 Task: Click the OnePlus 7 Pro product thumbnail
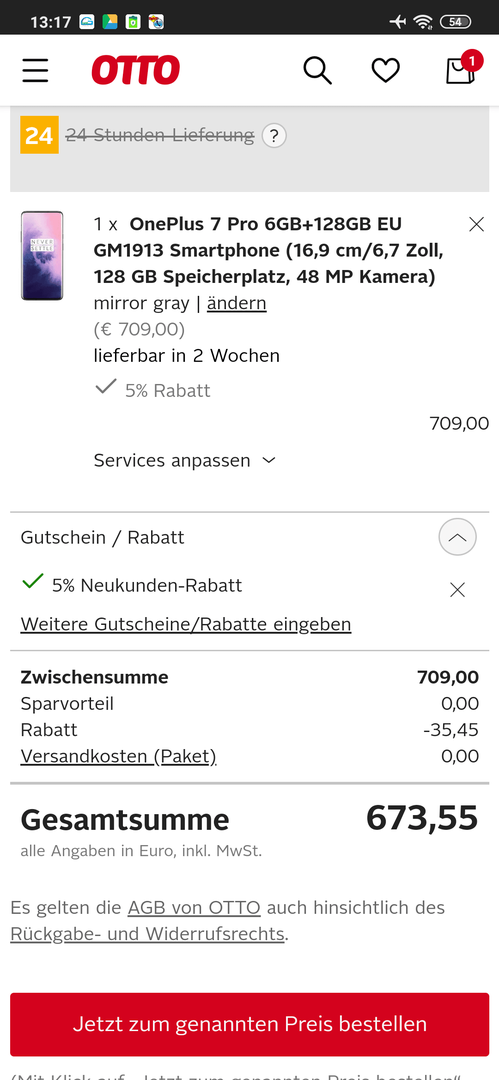point(41,256)
